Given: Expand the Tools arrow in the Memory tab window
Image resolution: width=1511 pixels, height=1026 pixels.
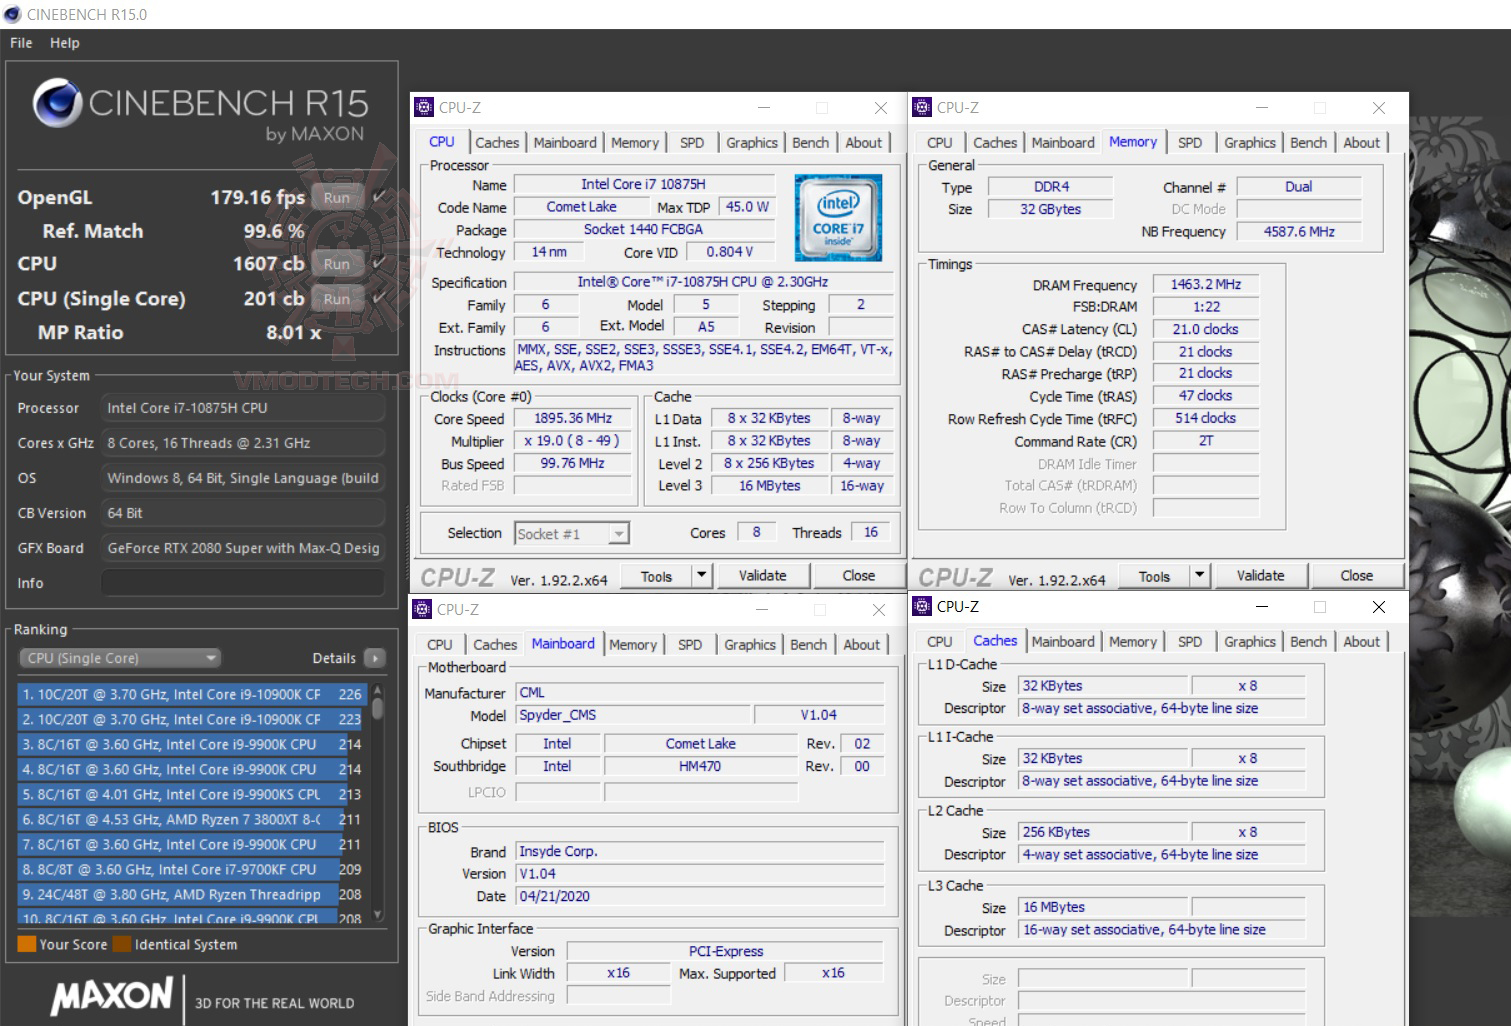Looking at the screenshot, I should pos(1200,575).
